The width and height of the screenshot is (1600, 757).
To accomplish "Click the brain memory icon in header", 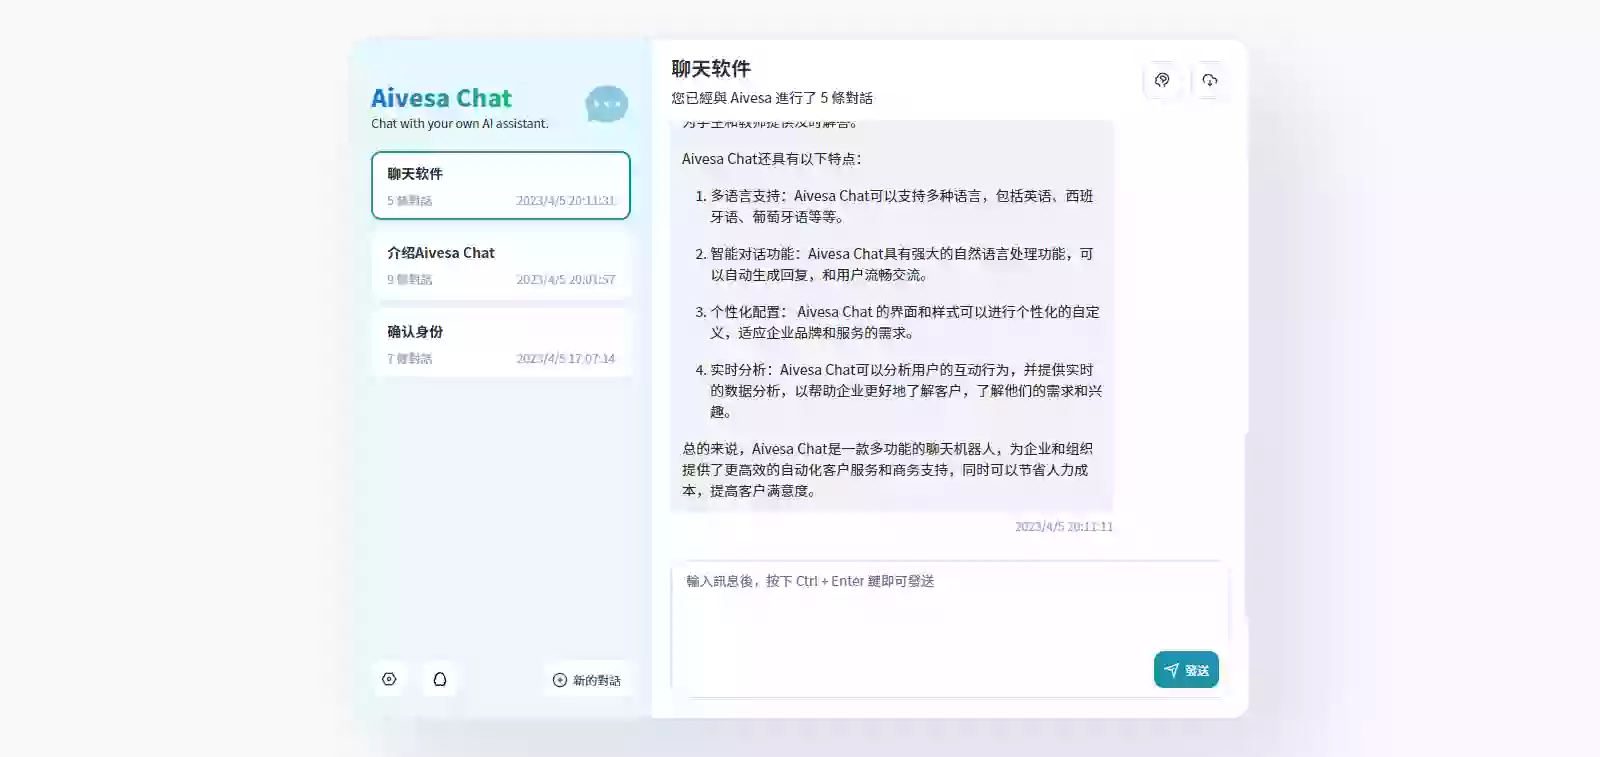I will (1162, 80).
